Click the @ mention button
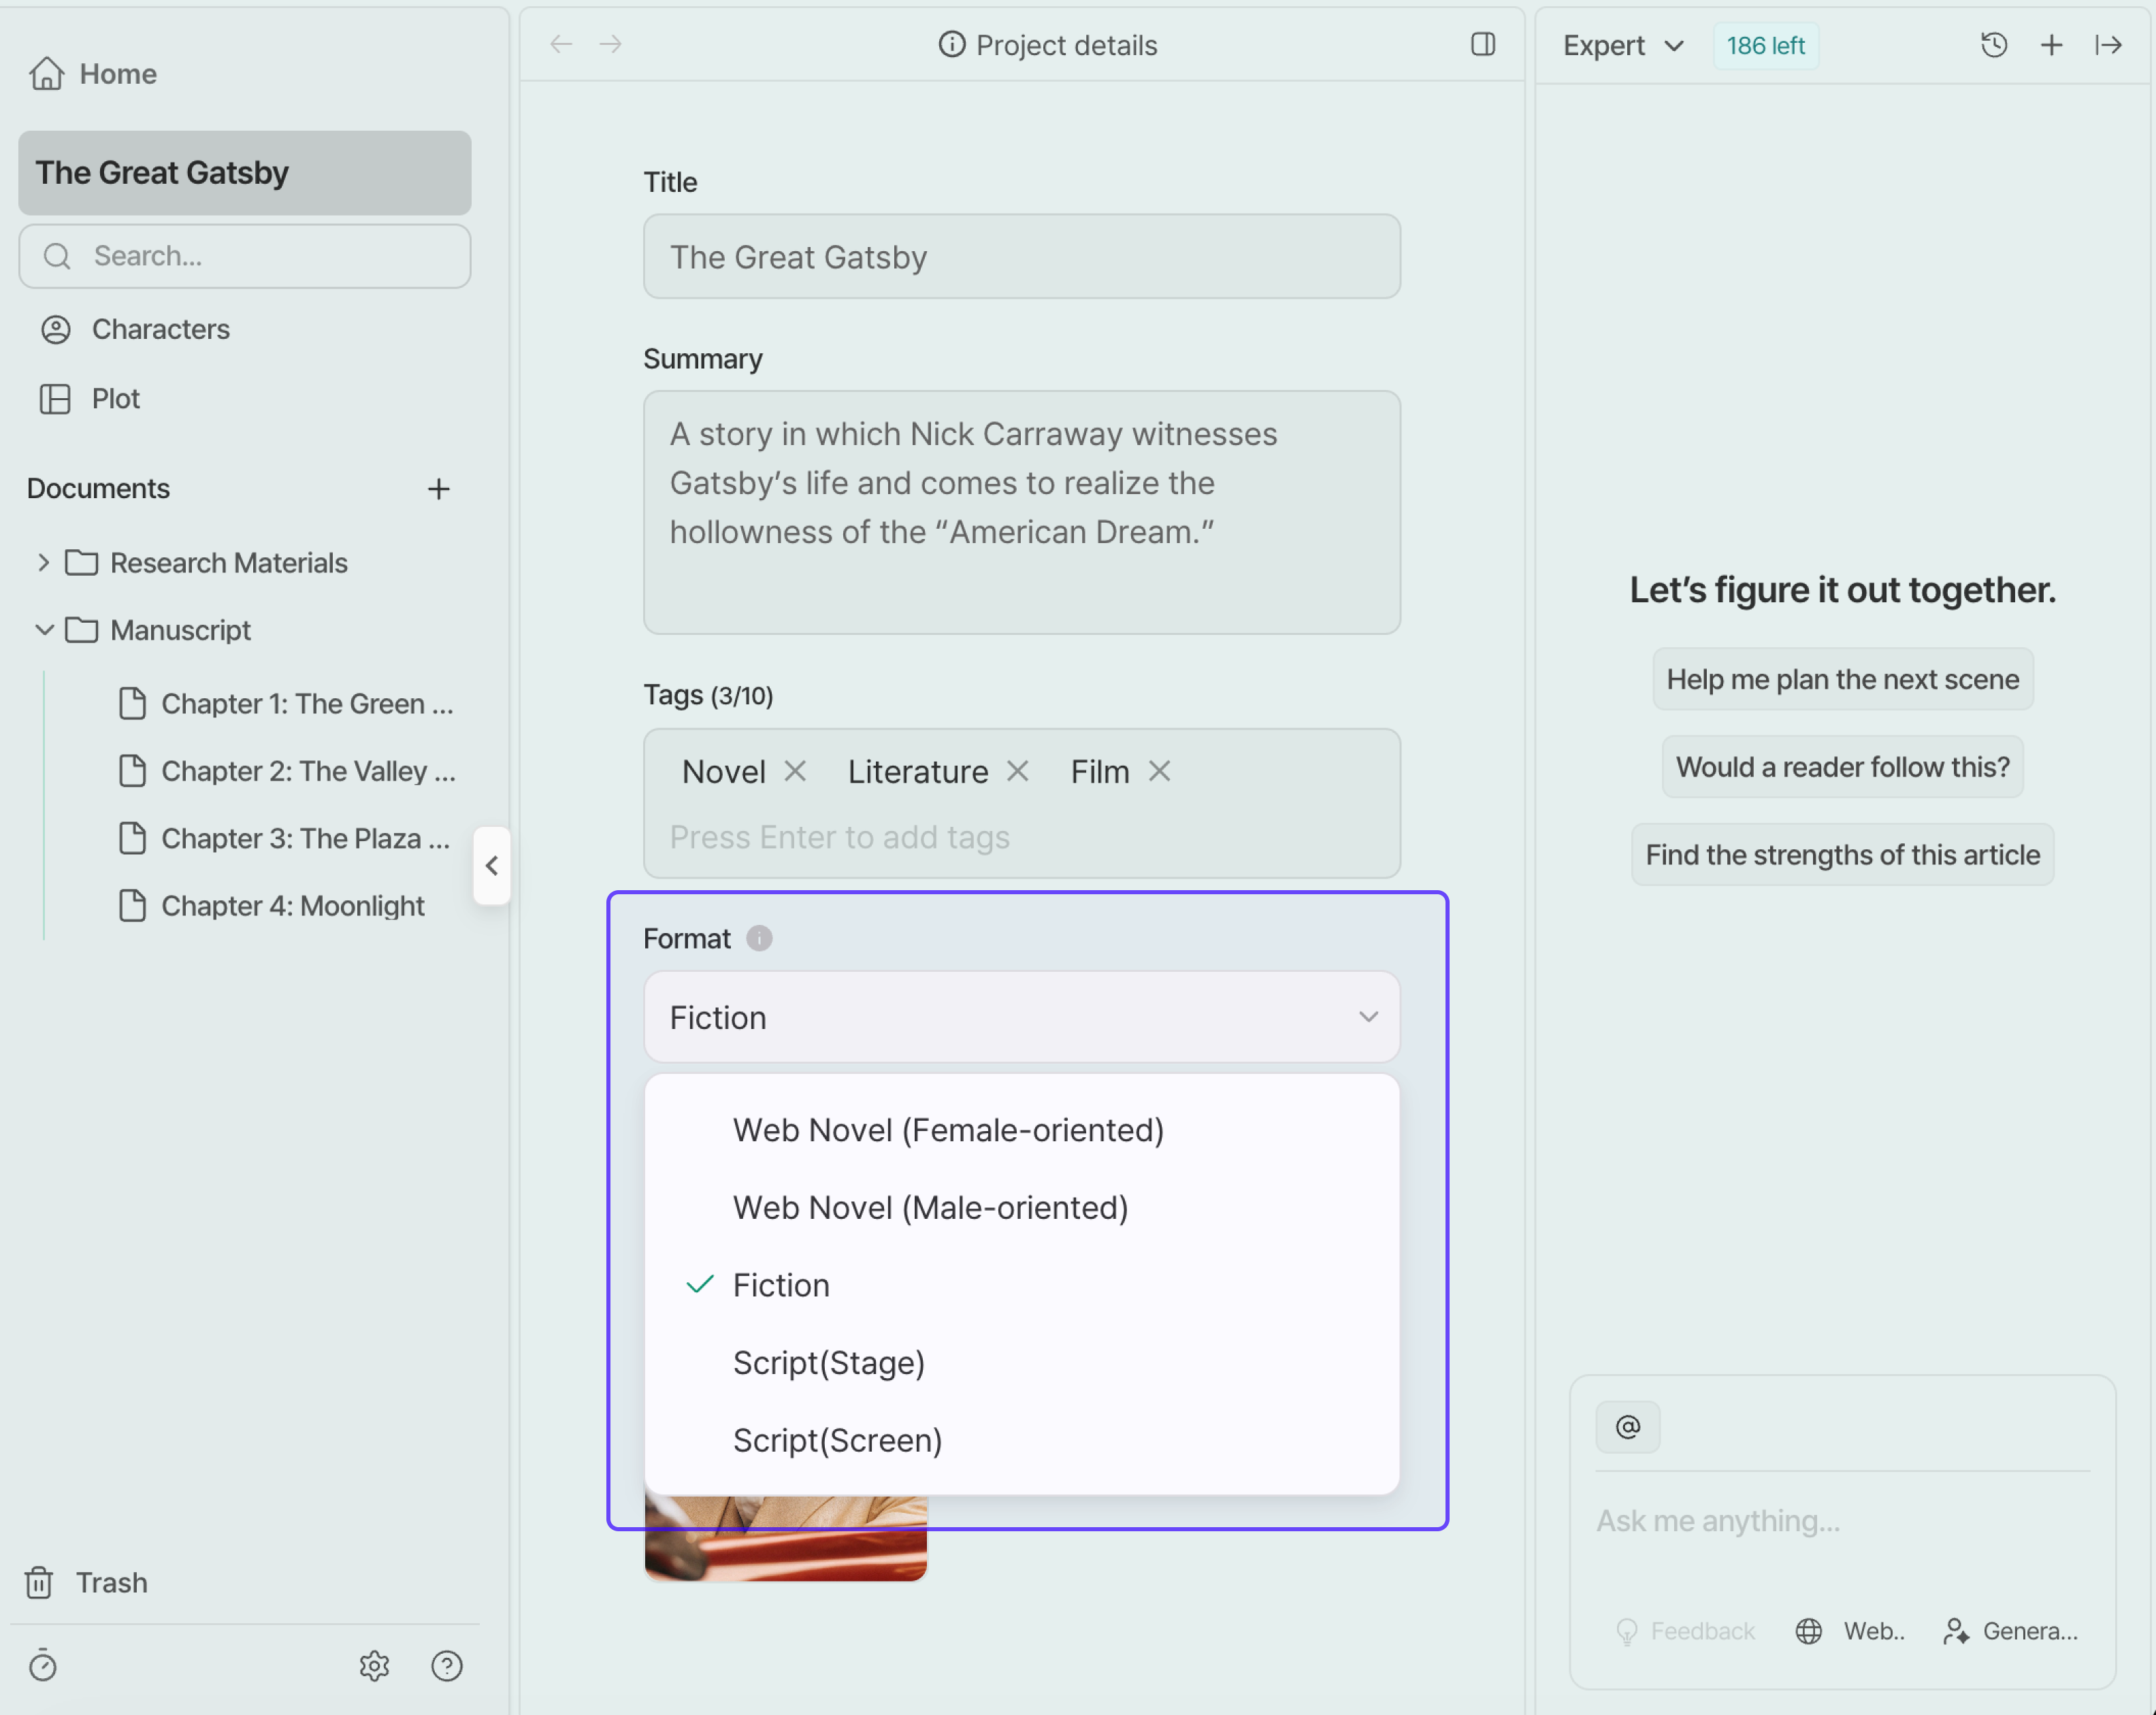 pyautogui.click(x=1628, y=1427)
